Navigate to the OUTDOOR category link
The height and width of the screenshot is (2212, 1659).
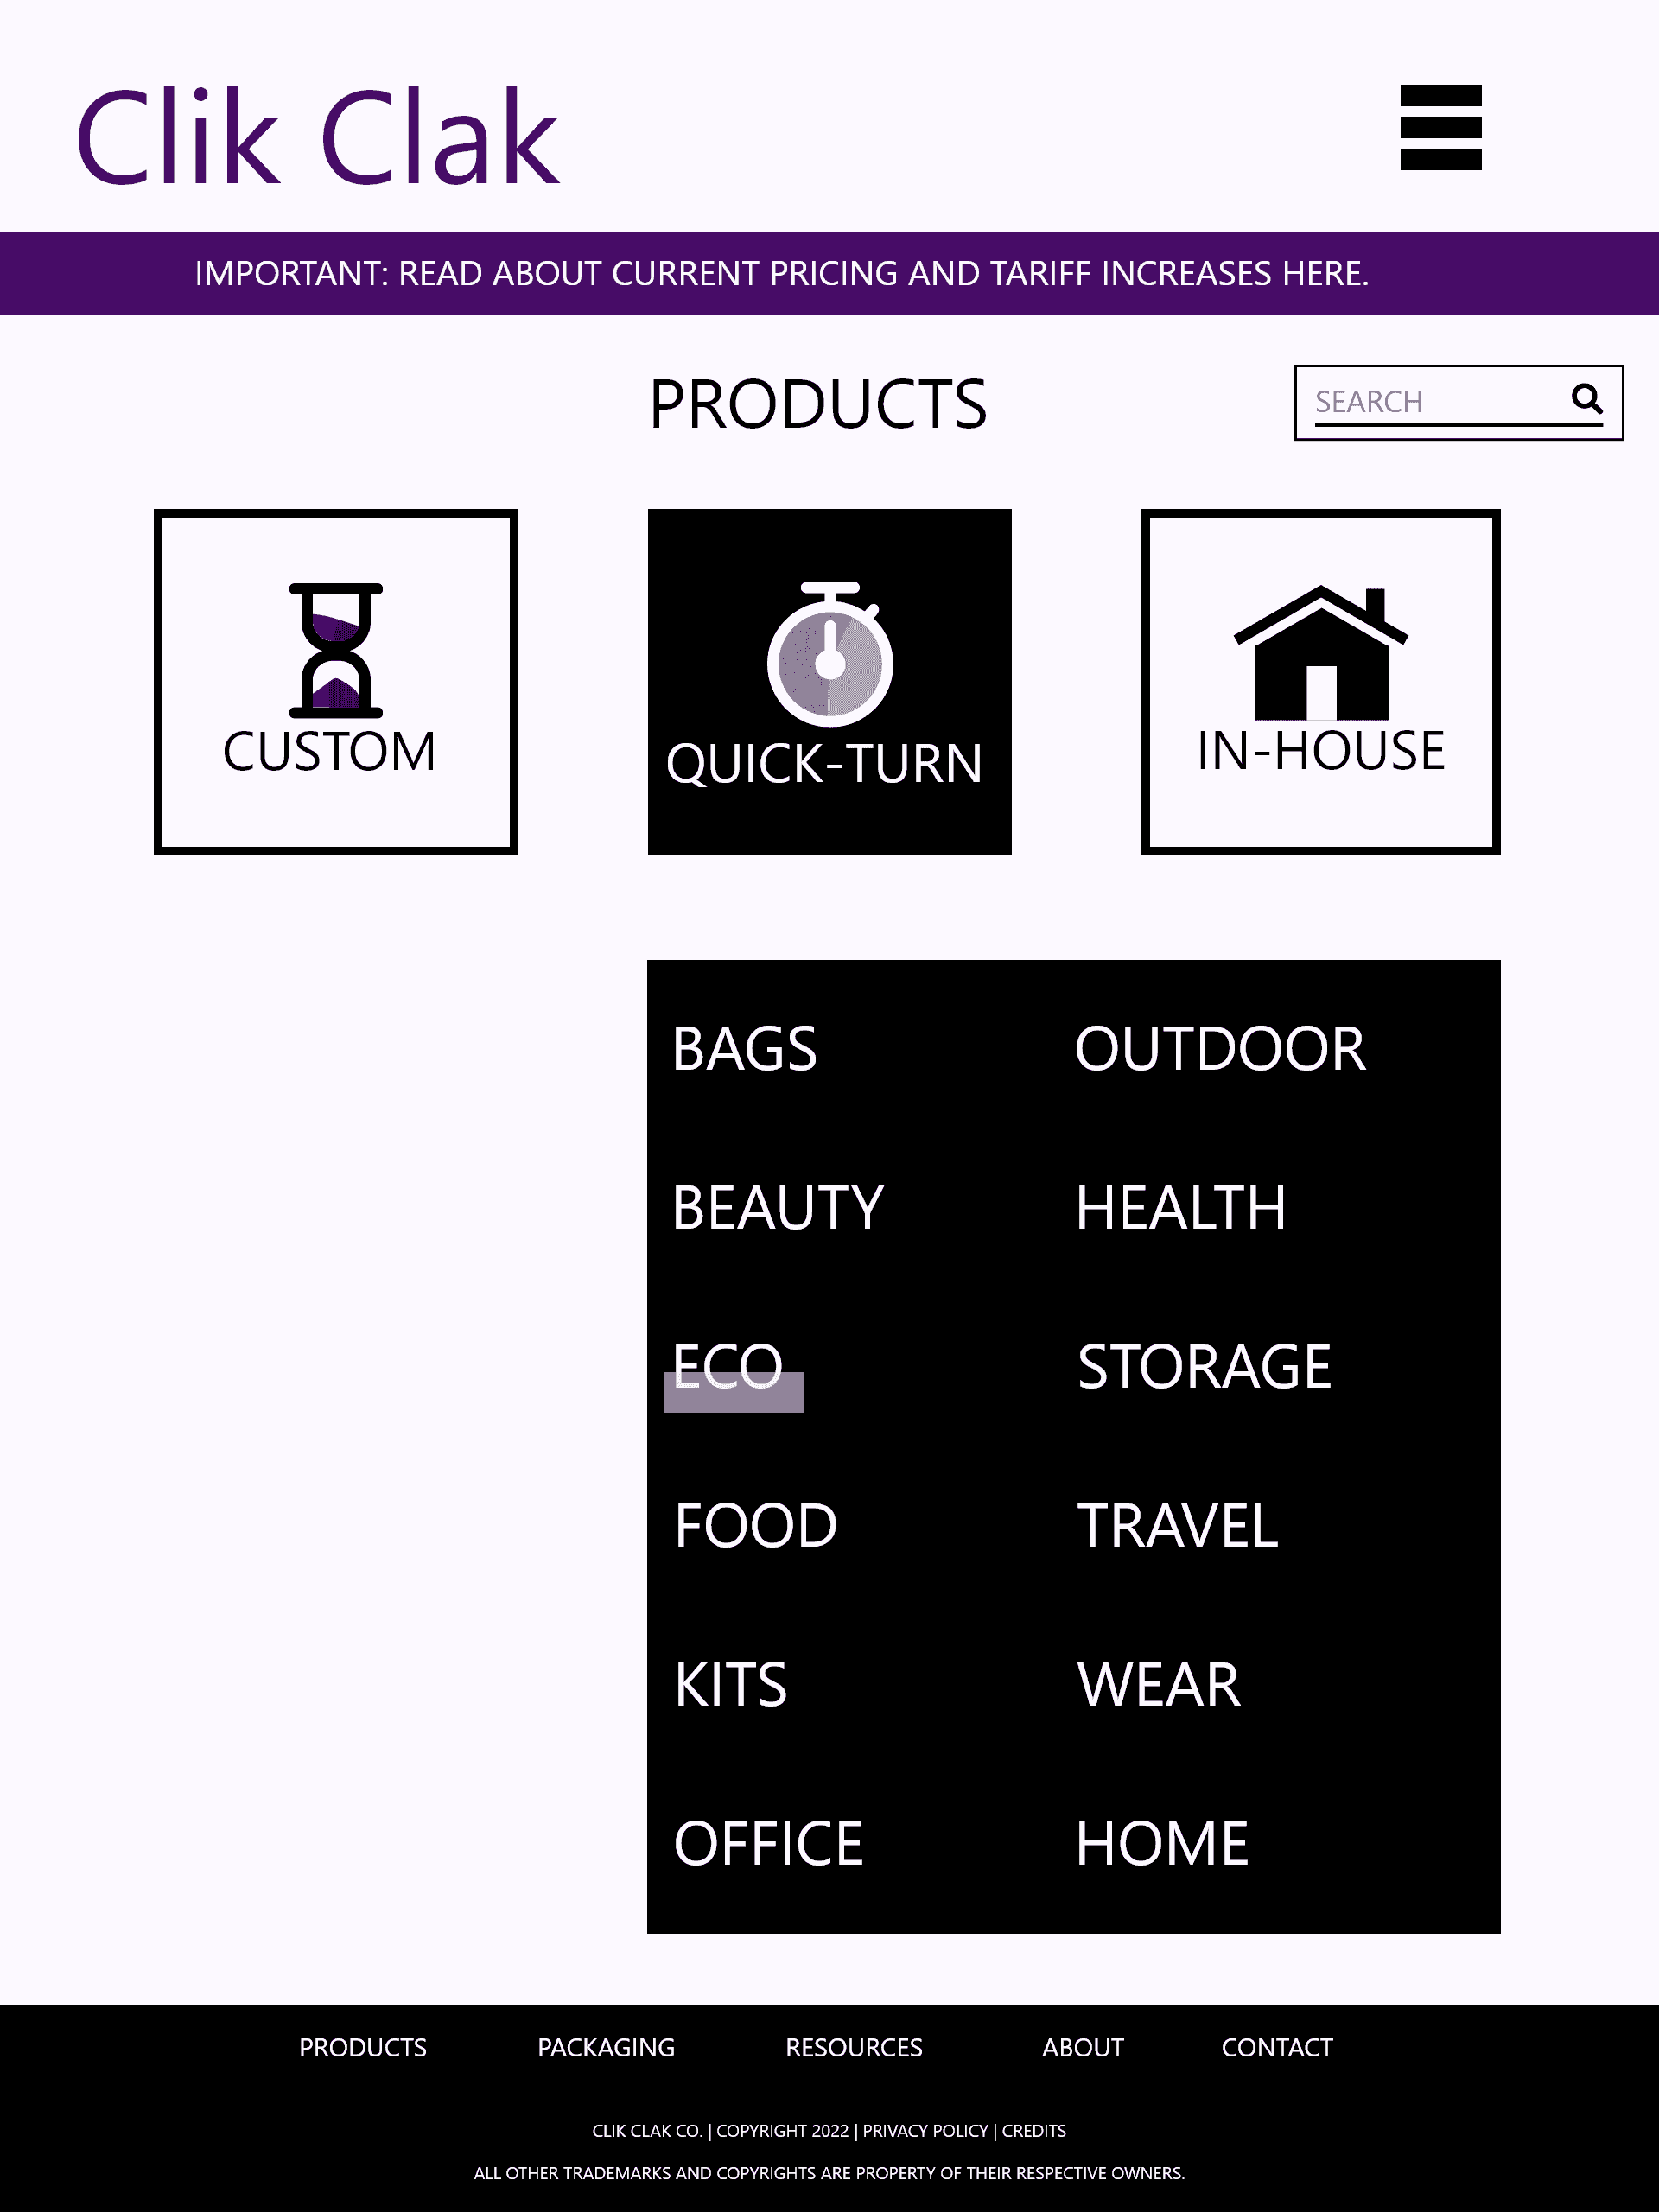point(1220,1046)
